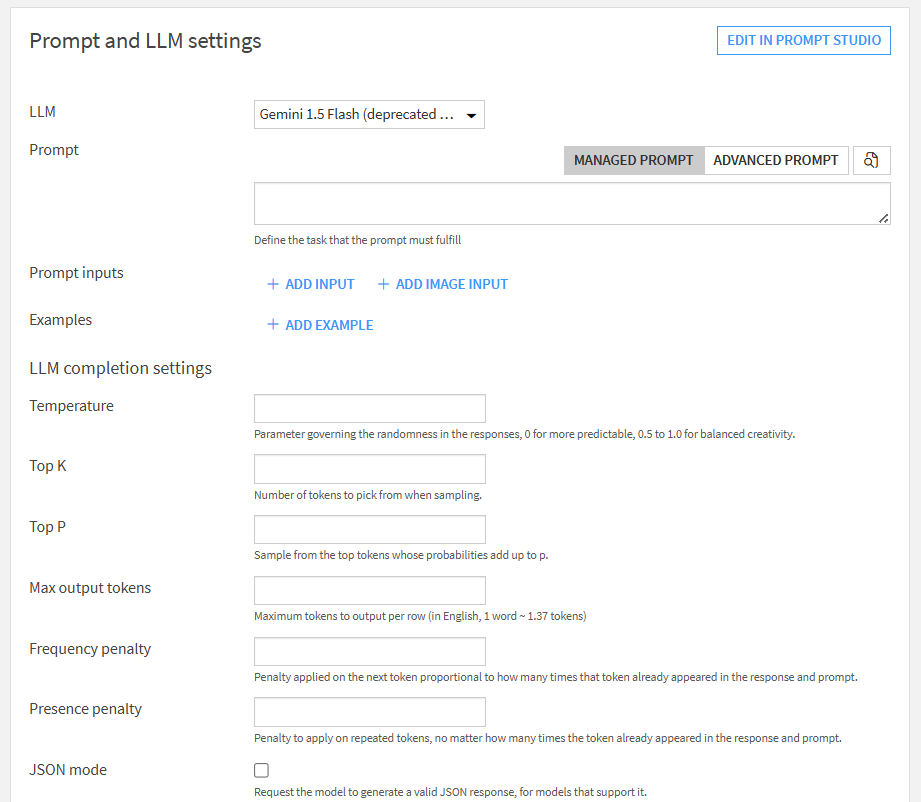The width and height of the screenshot is (921, 802).
Task: Click the dropdown arrow next to Gemini 1.5 Flash
Action: point(471,116)
